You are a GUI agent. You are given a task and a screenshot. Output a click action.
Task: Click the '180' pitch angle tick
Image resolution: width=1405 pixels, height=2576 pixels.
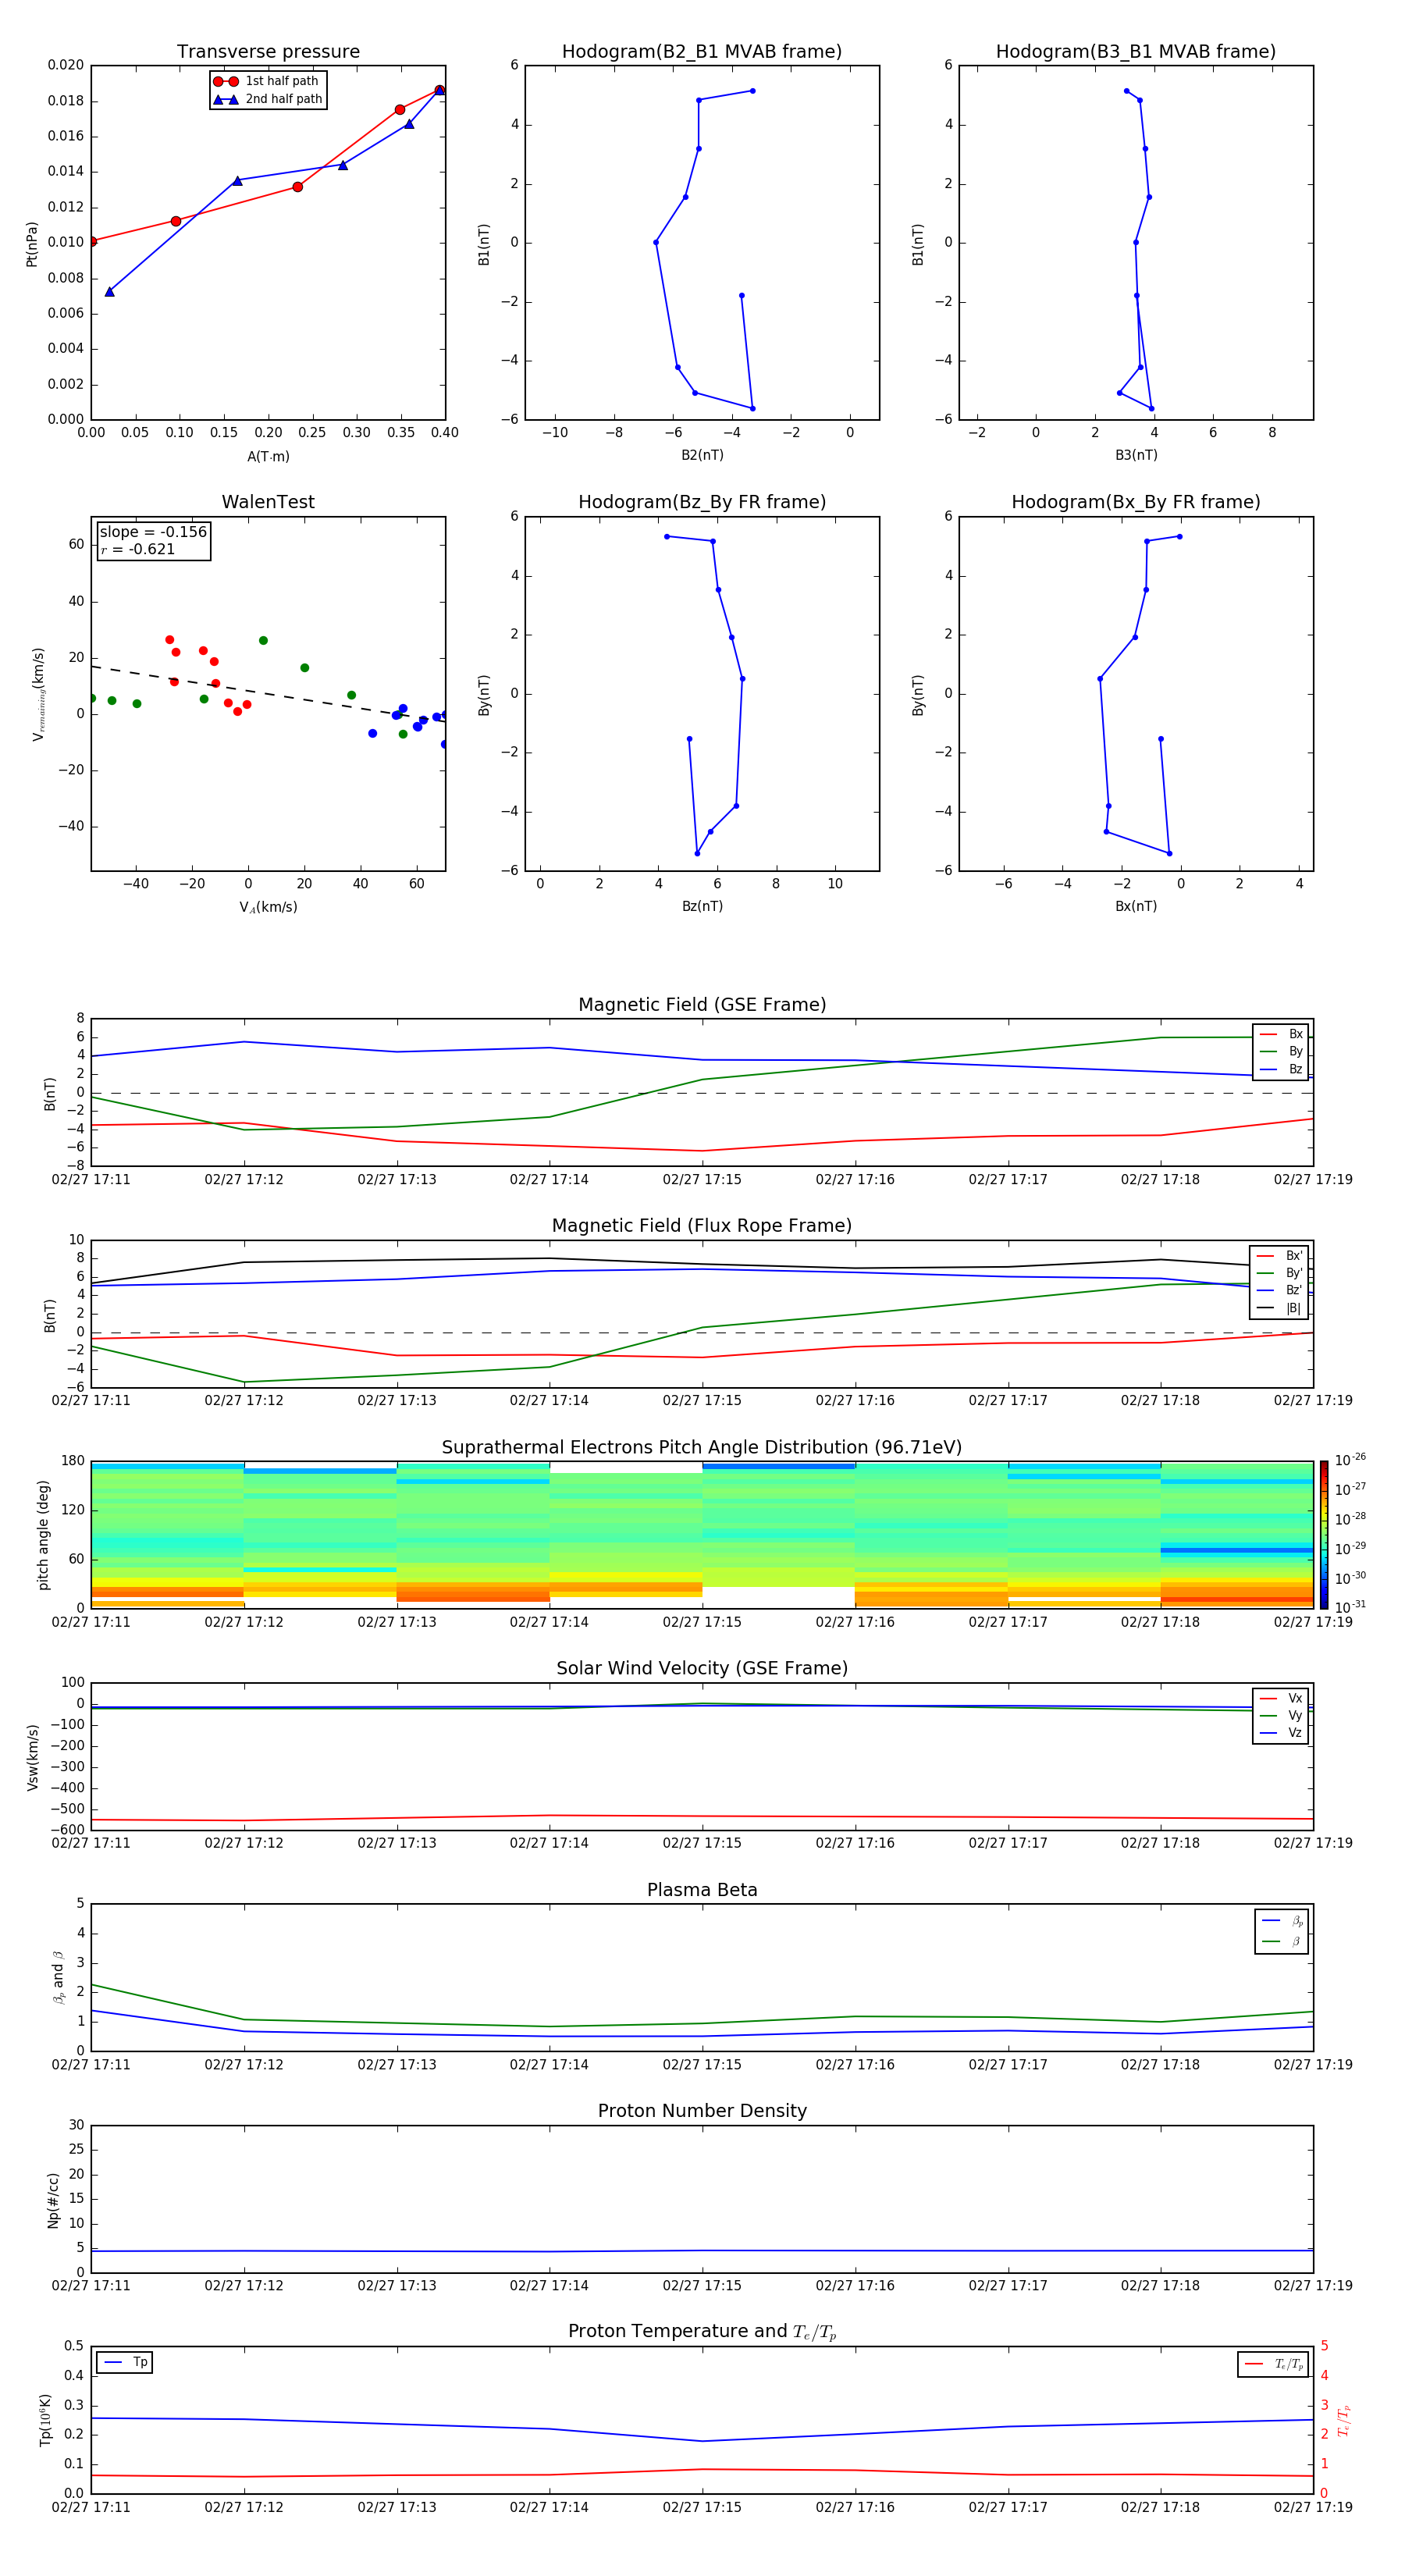click(73, 1461)
